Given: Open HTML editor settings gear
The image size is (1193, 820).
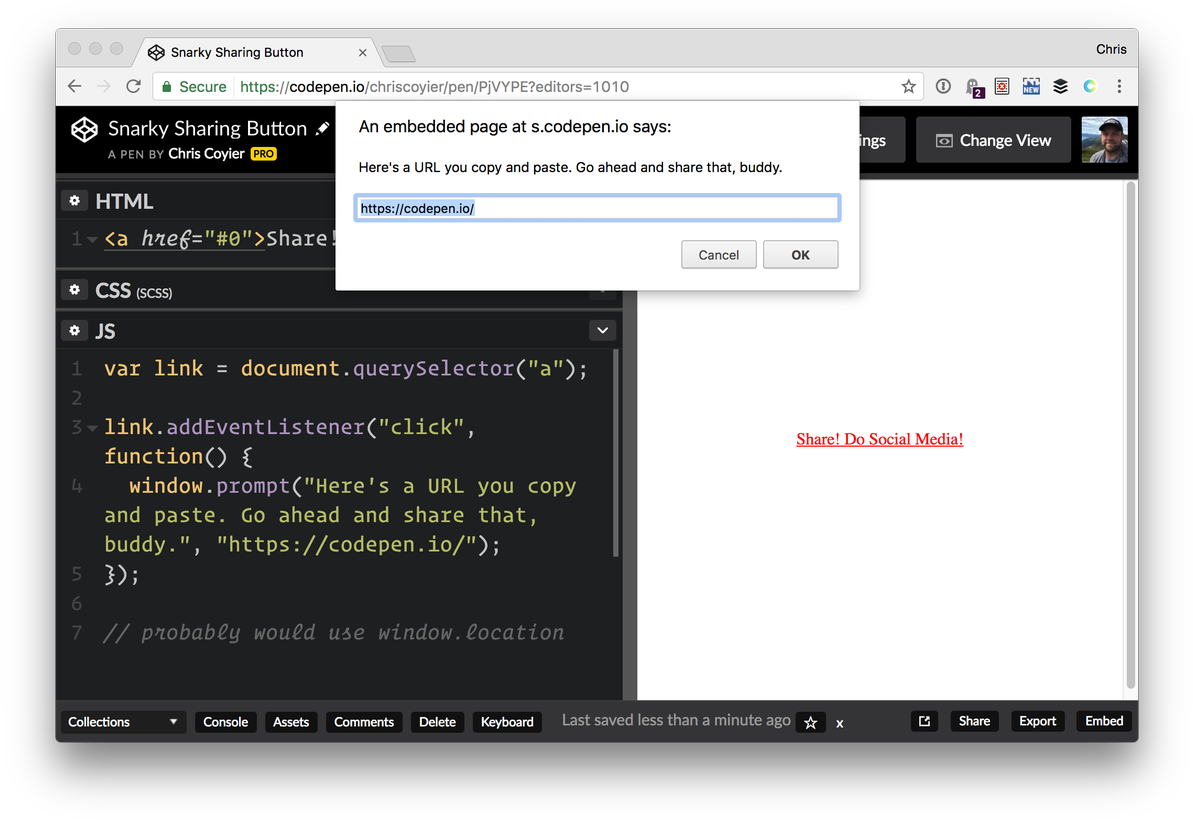Looking at the screenshot, I should (75, 201).
